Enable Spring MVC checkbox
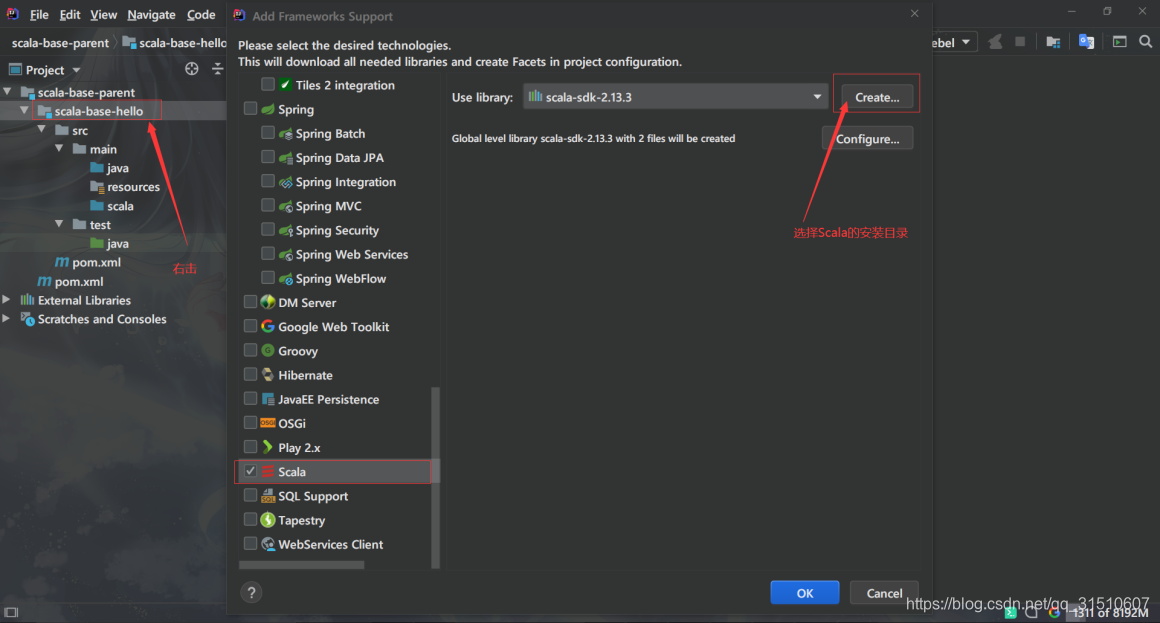The width and height of the screenshot is (1160, 623). pos(268,206)
